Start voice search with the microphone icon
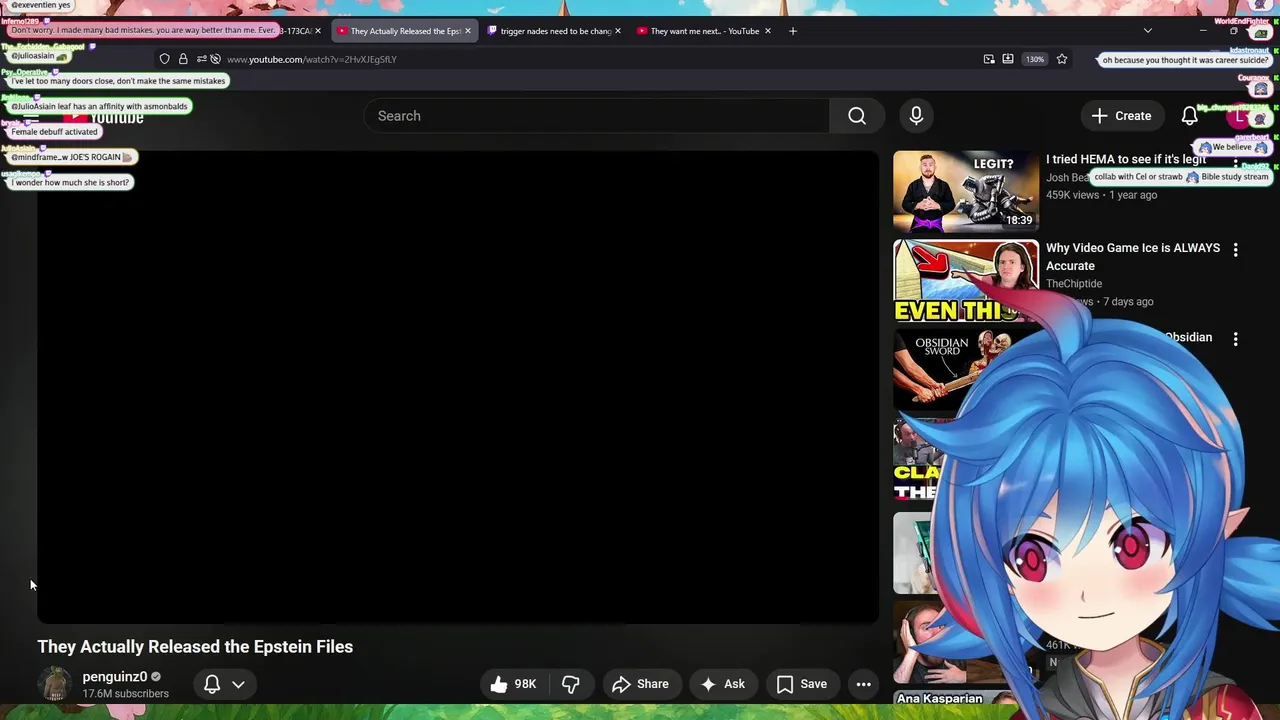This screenshot has width=1280, height=720. 916,116
